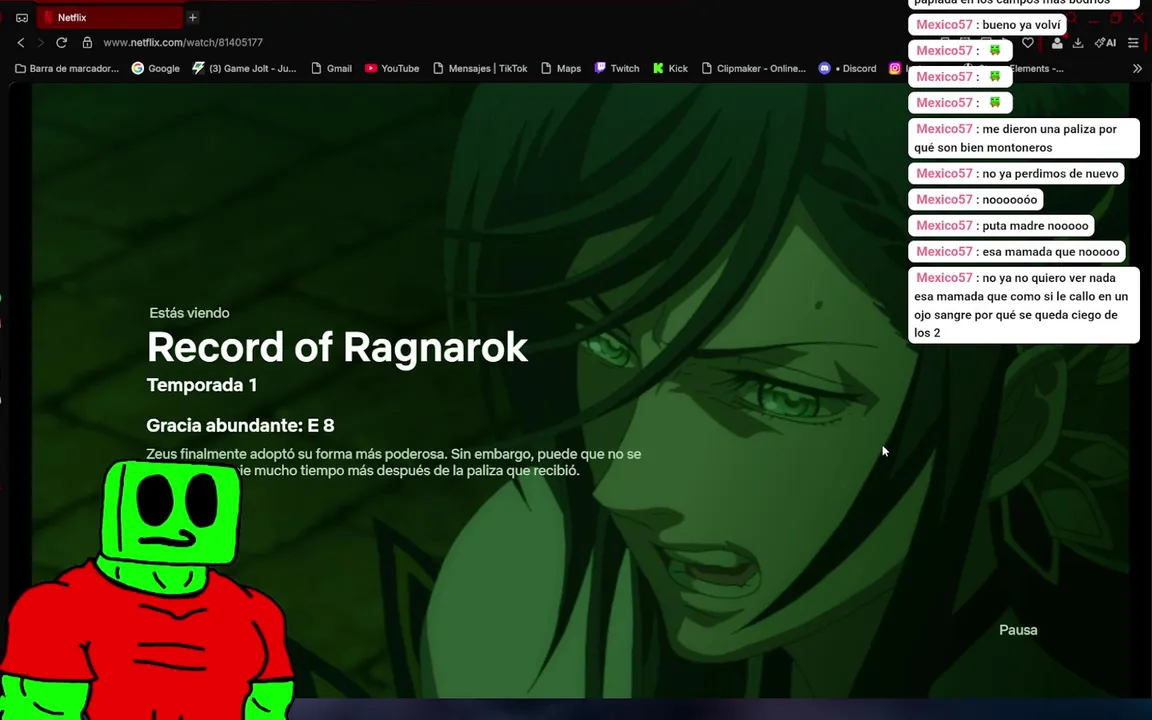Open the Easy Setup sliders menu

[1134, 43]
